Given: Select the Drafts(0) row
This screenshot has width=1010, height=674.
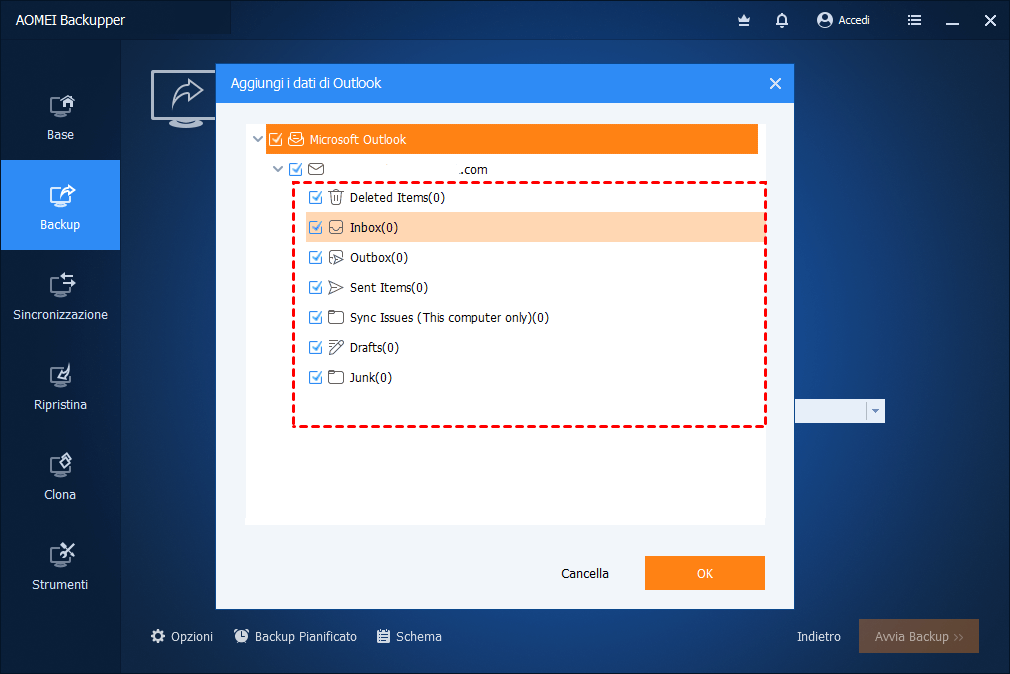Looking at the screenshot, I should click(x=535, y=347).
